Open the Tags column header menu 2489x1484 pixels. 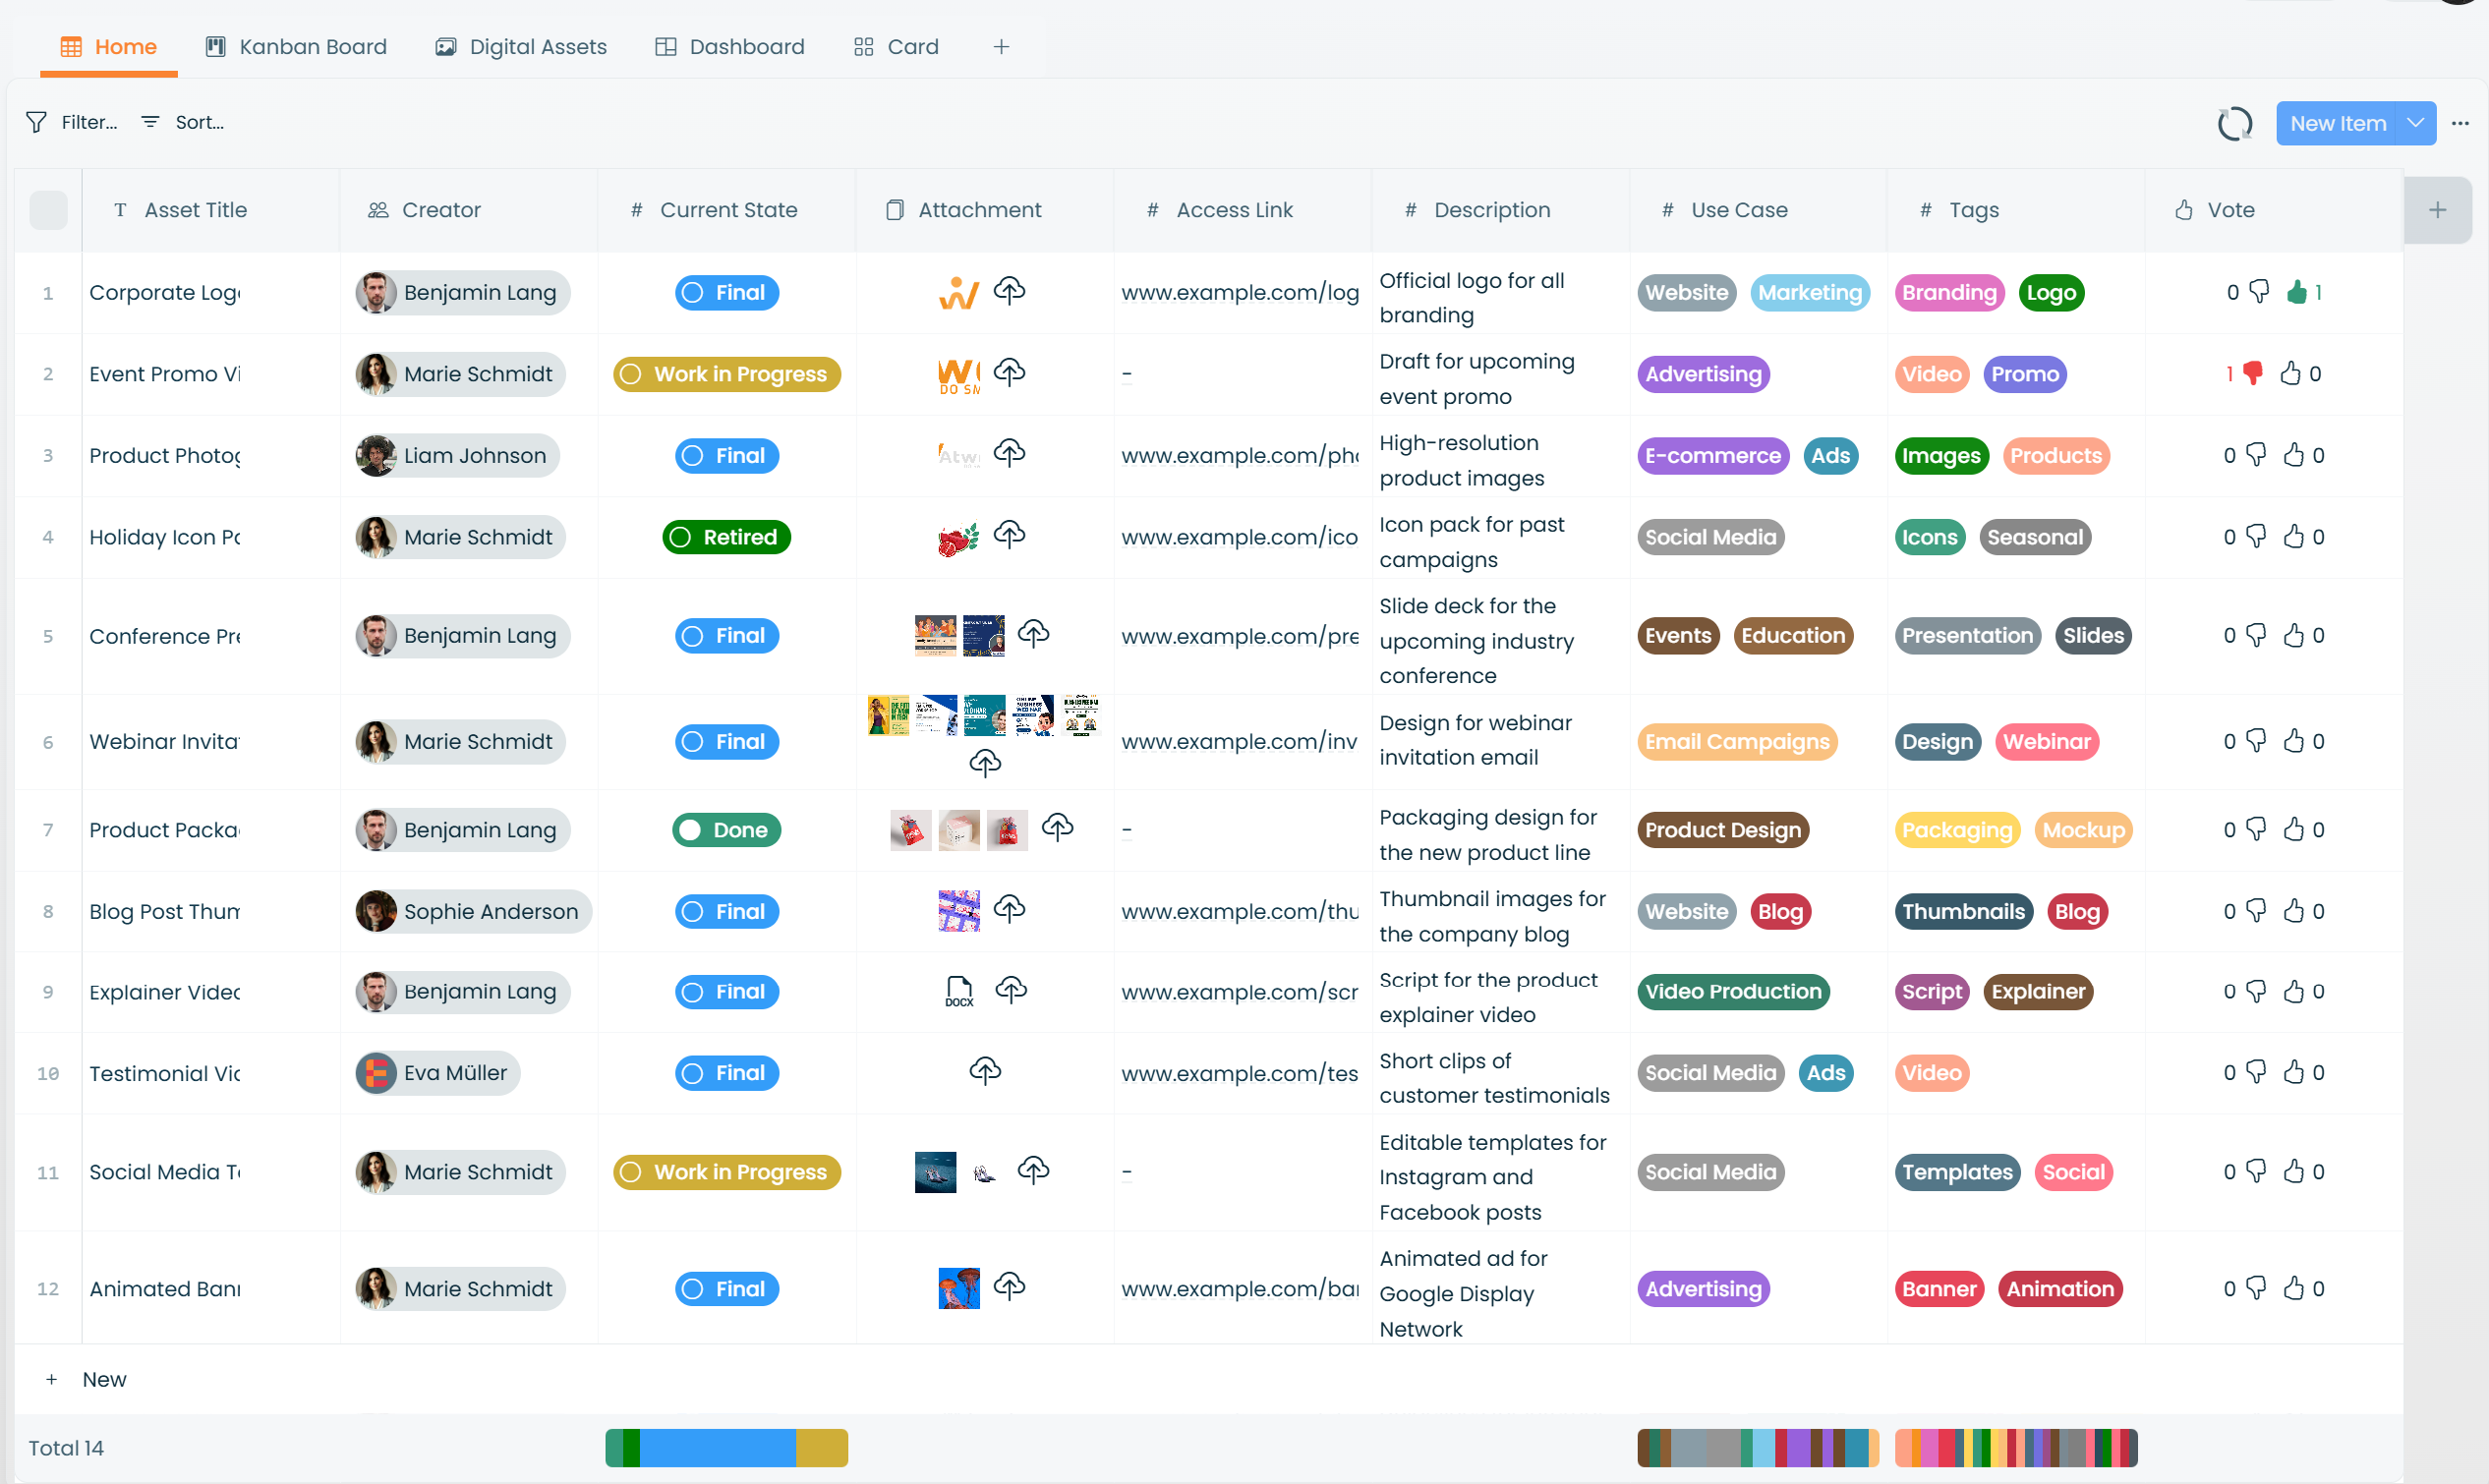point(2015,210)
